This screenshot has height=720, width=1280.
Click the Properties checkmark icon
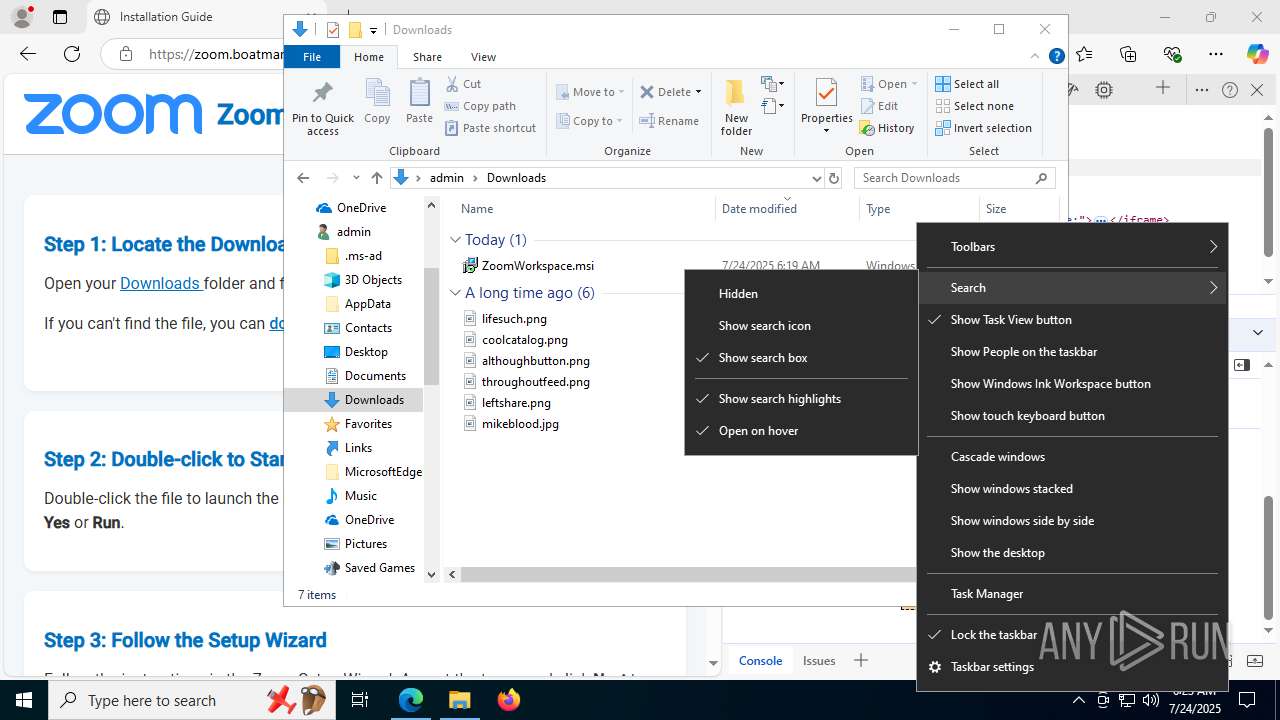point(826,94)
